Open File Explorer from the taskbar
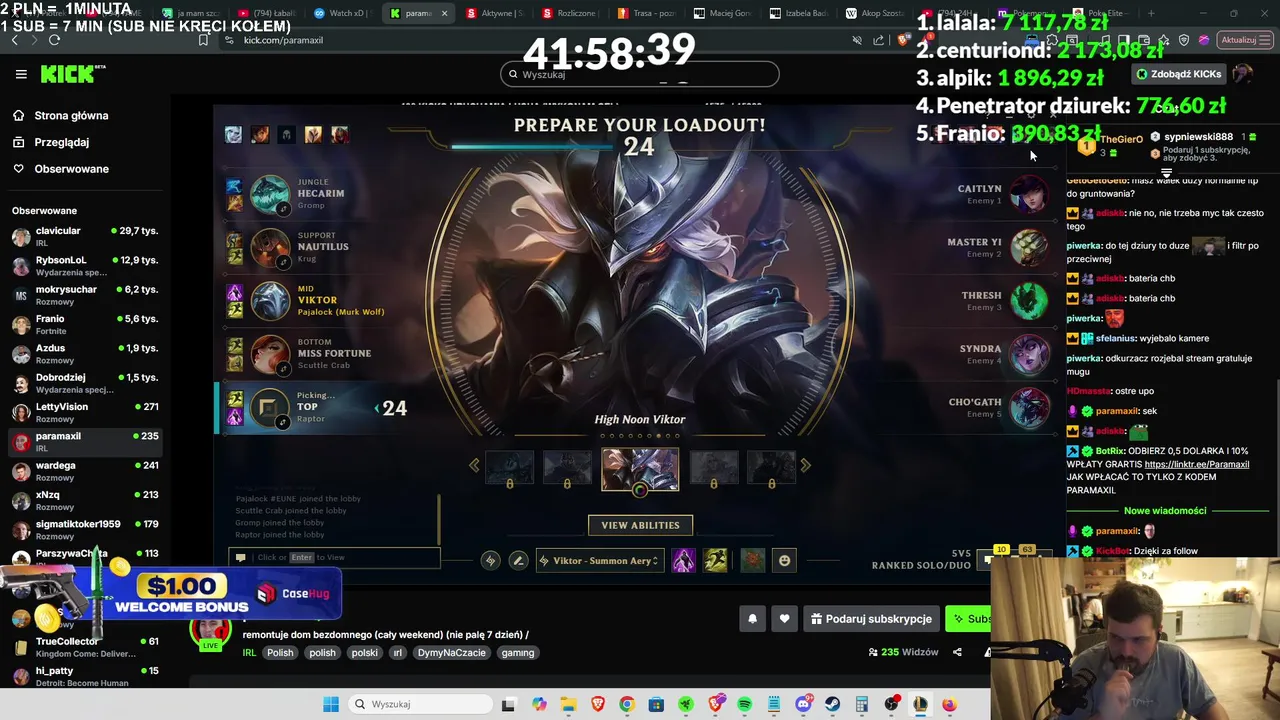The height and width of the screenshot is (720, 1280). click(x=568, y=704)
